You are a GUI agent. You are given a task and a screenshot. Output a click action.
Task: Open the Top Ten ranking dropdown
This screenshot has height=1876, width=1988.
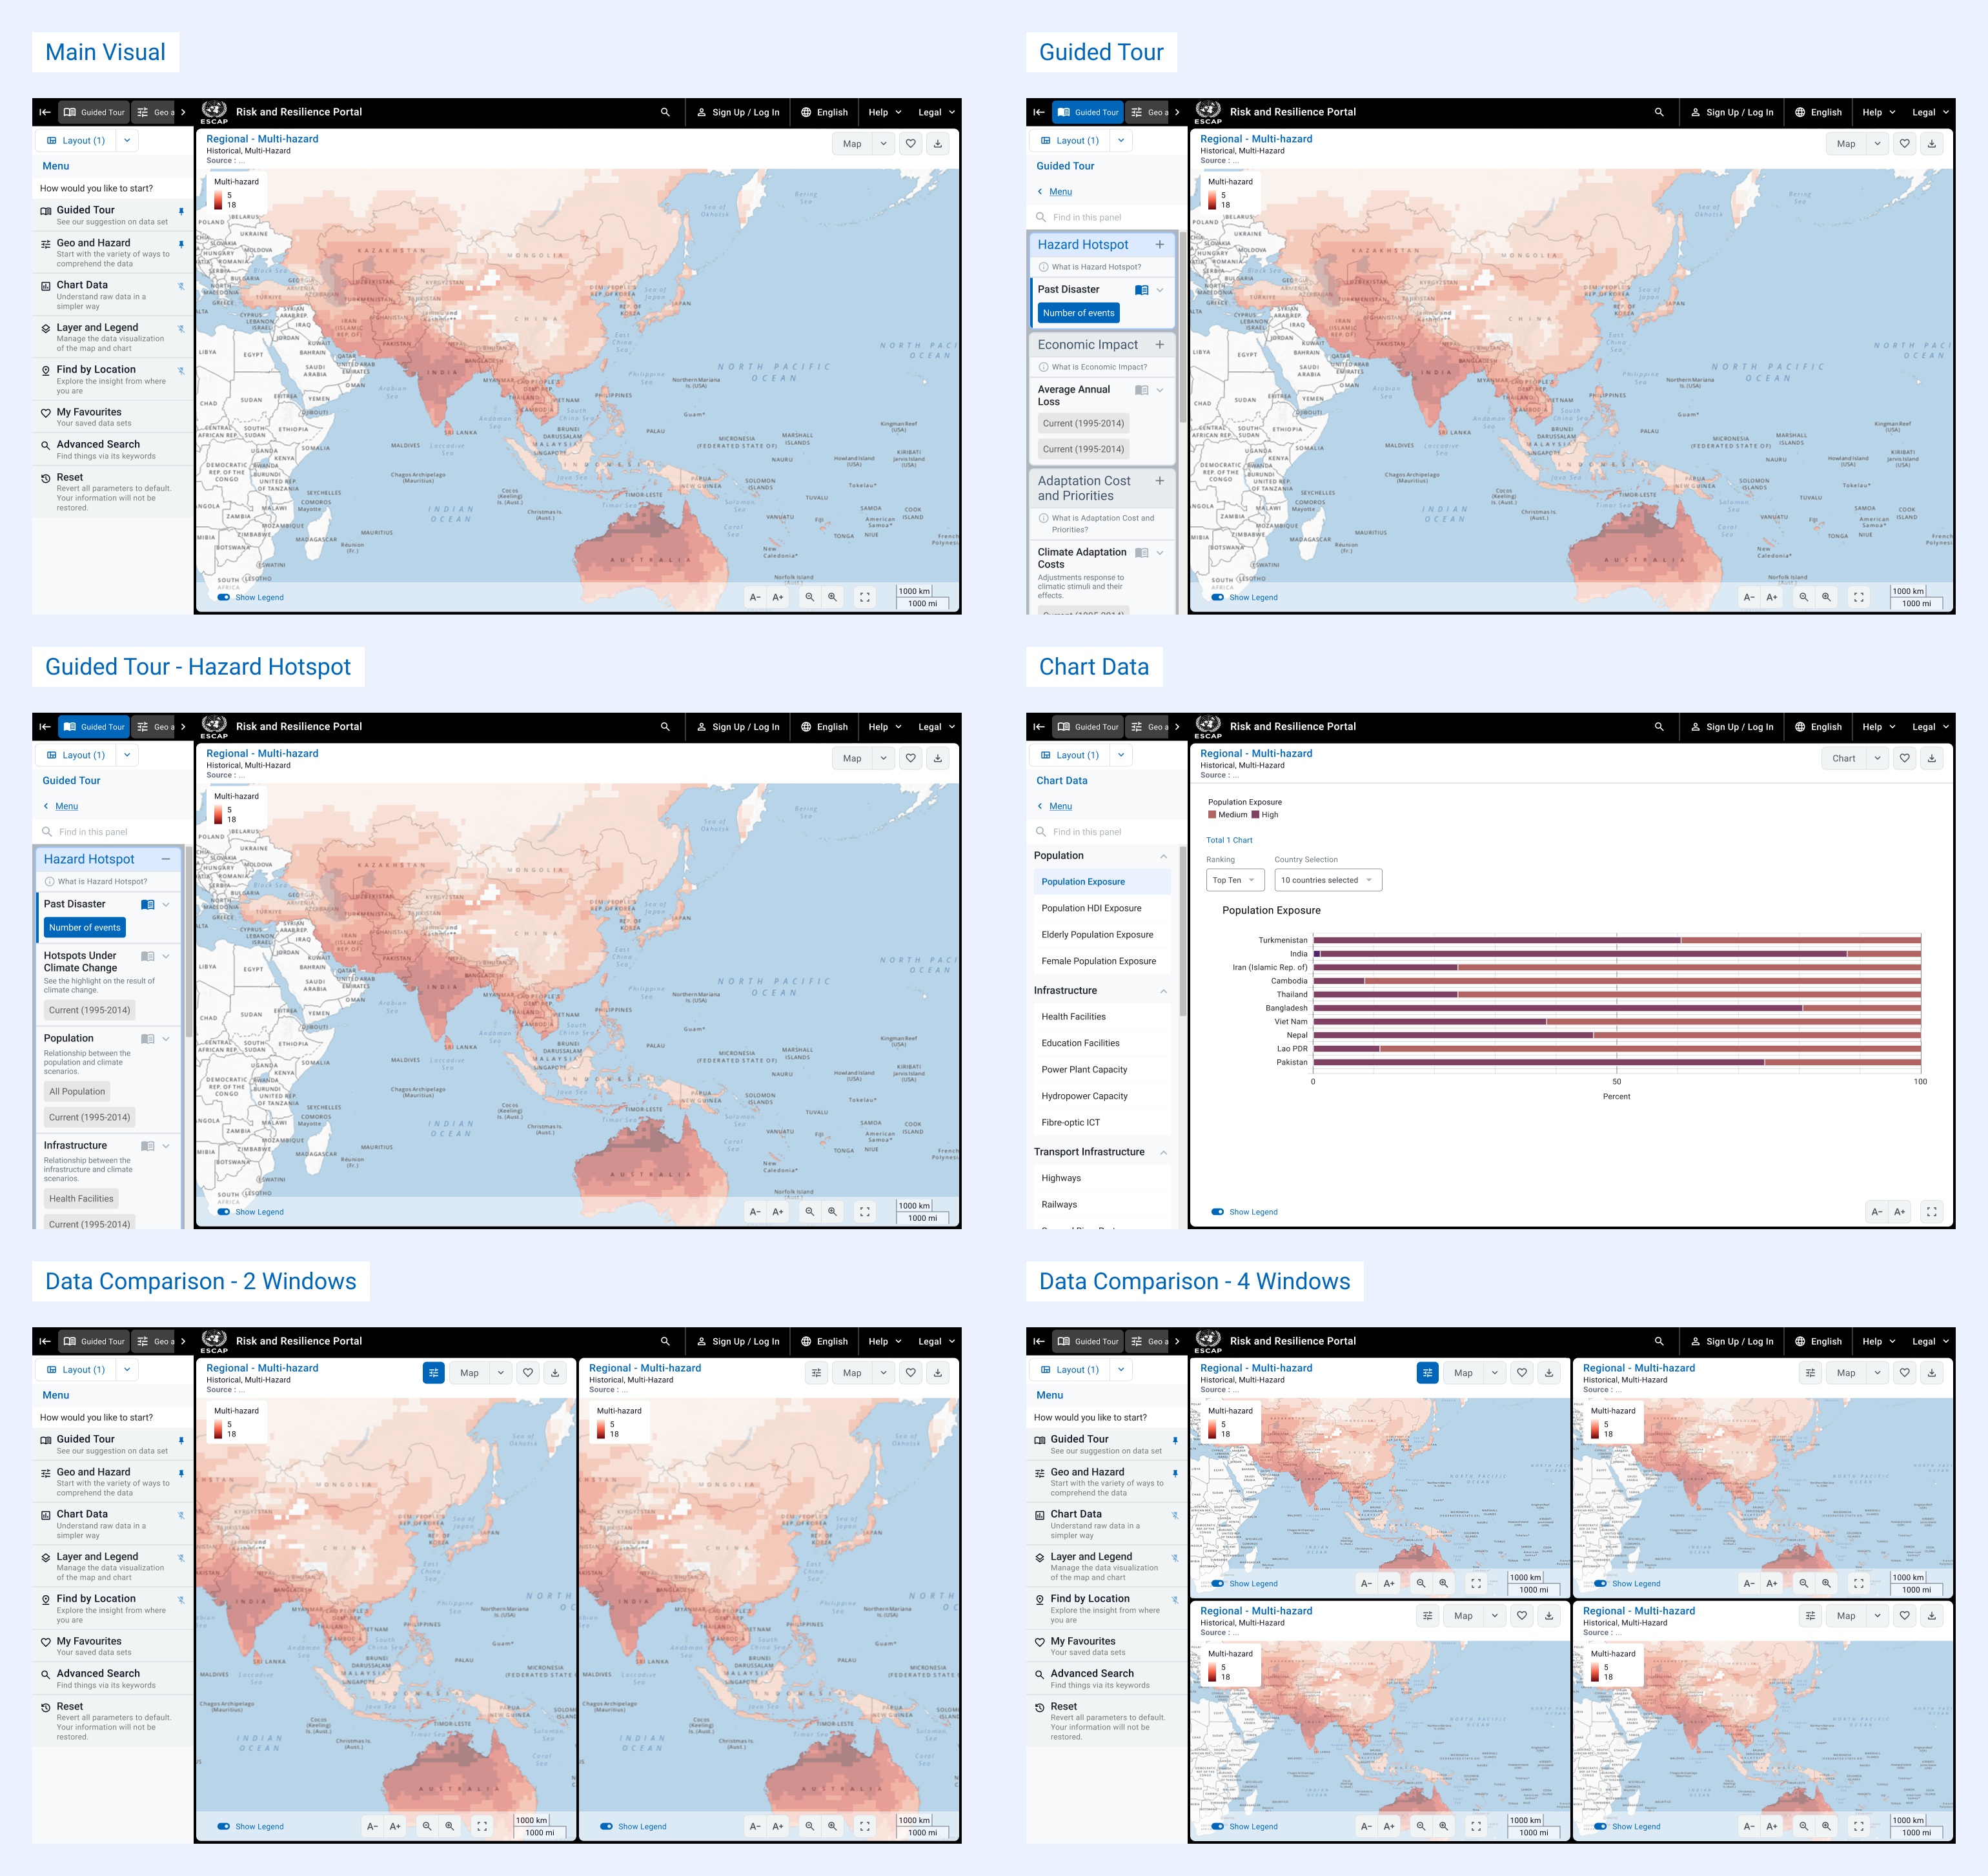pyautogui.click(x=1234, y=880)
